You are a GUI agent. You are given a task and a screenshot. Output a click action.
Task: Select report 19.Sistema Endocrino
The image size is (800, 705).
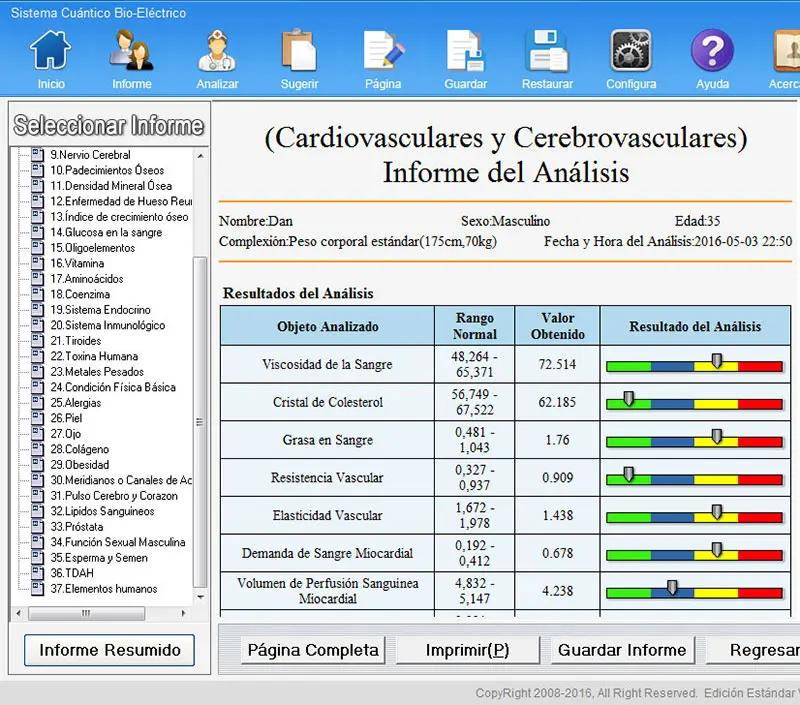click(x=100, y=310)
